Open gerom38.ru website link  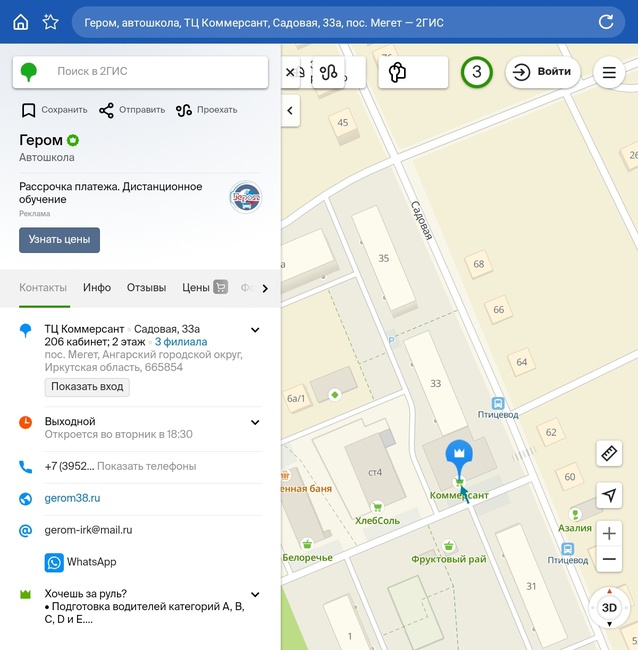72,498
